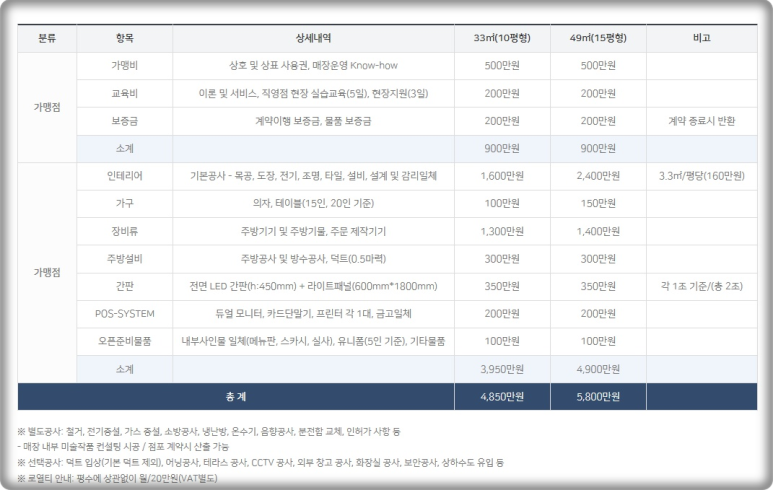Click the '※ 로열티 안내' footnote line
The height and width of the screenshot is (490, 773).
point(117,479)
